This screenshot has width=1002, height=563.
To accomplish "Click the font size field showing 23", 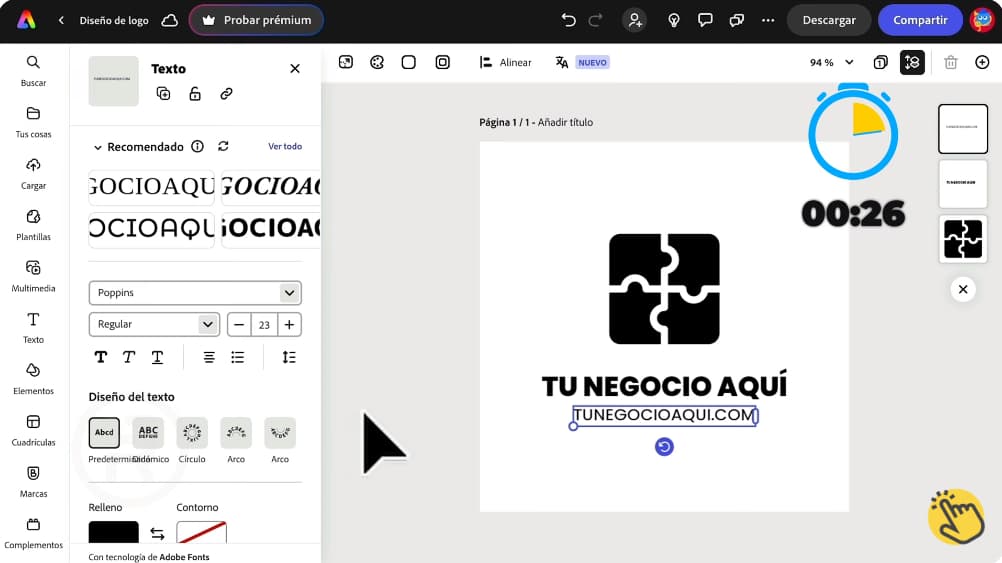I will 264,325.
